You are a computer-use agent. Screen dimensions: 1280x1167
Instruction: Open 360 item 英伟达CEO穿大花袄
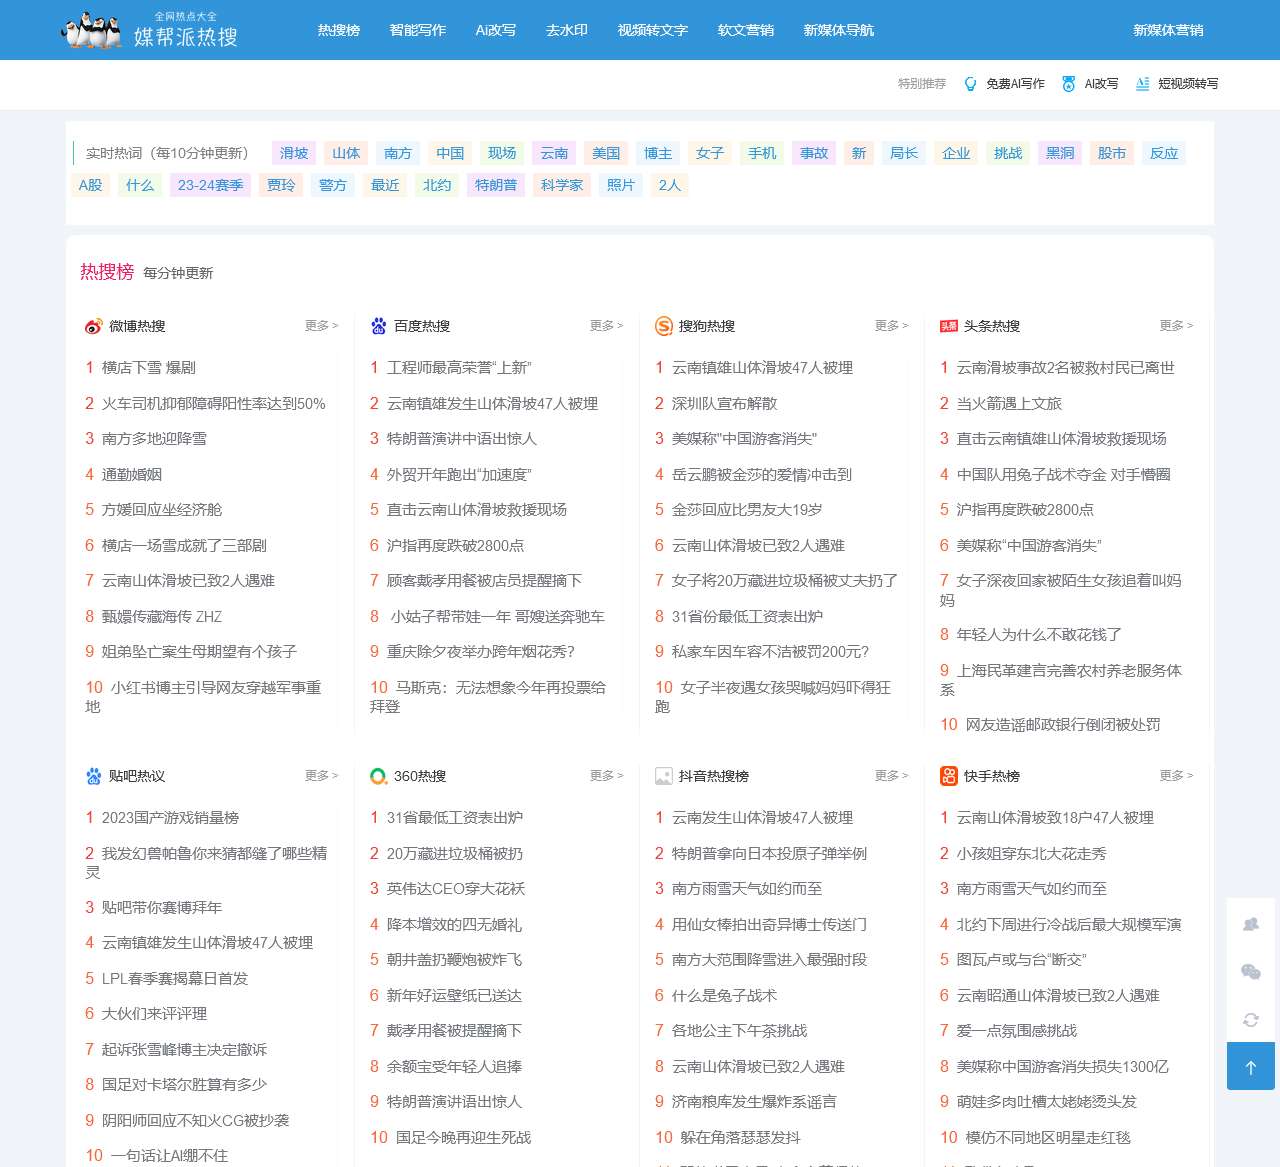(x=456, y=889)
